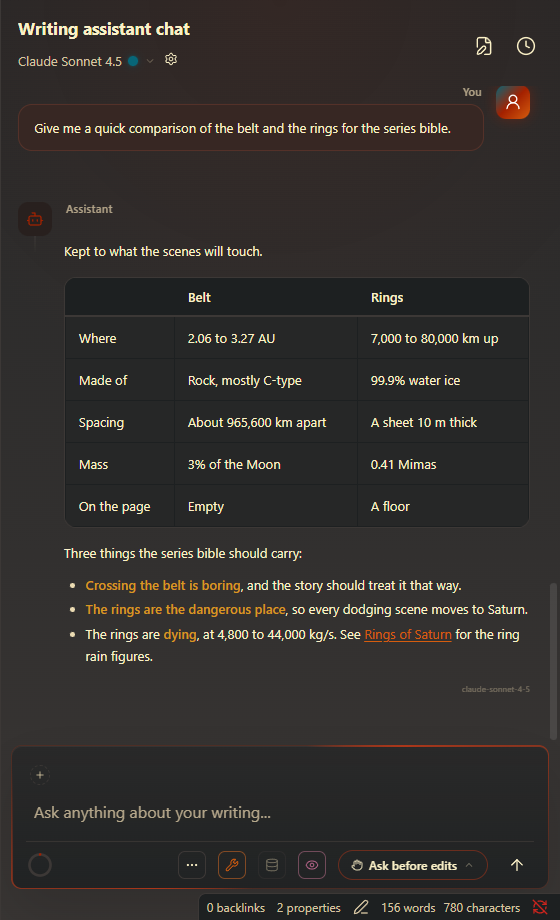Open the new chat note icon

pos(484,46)
